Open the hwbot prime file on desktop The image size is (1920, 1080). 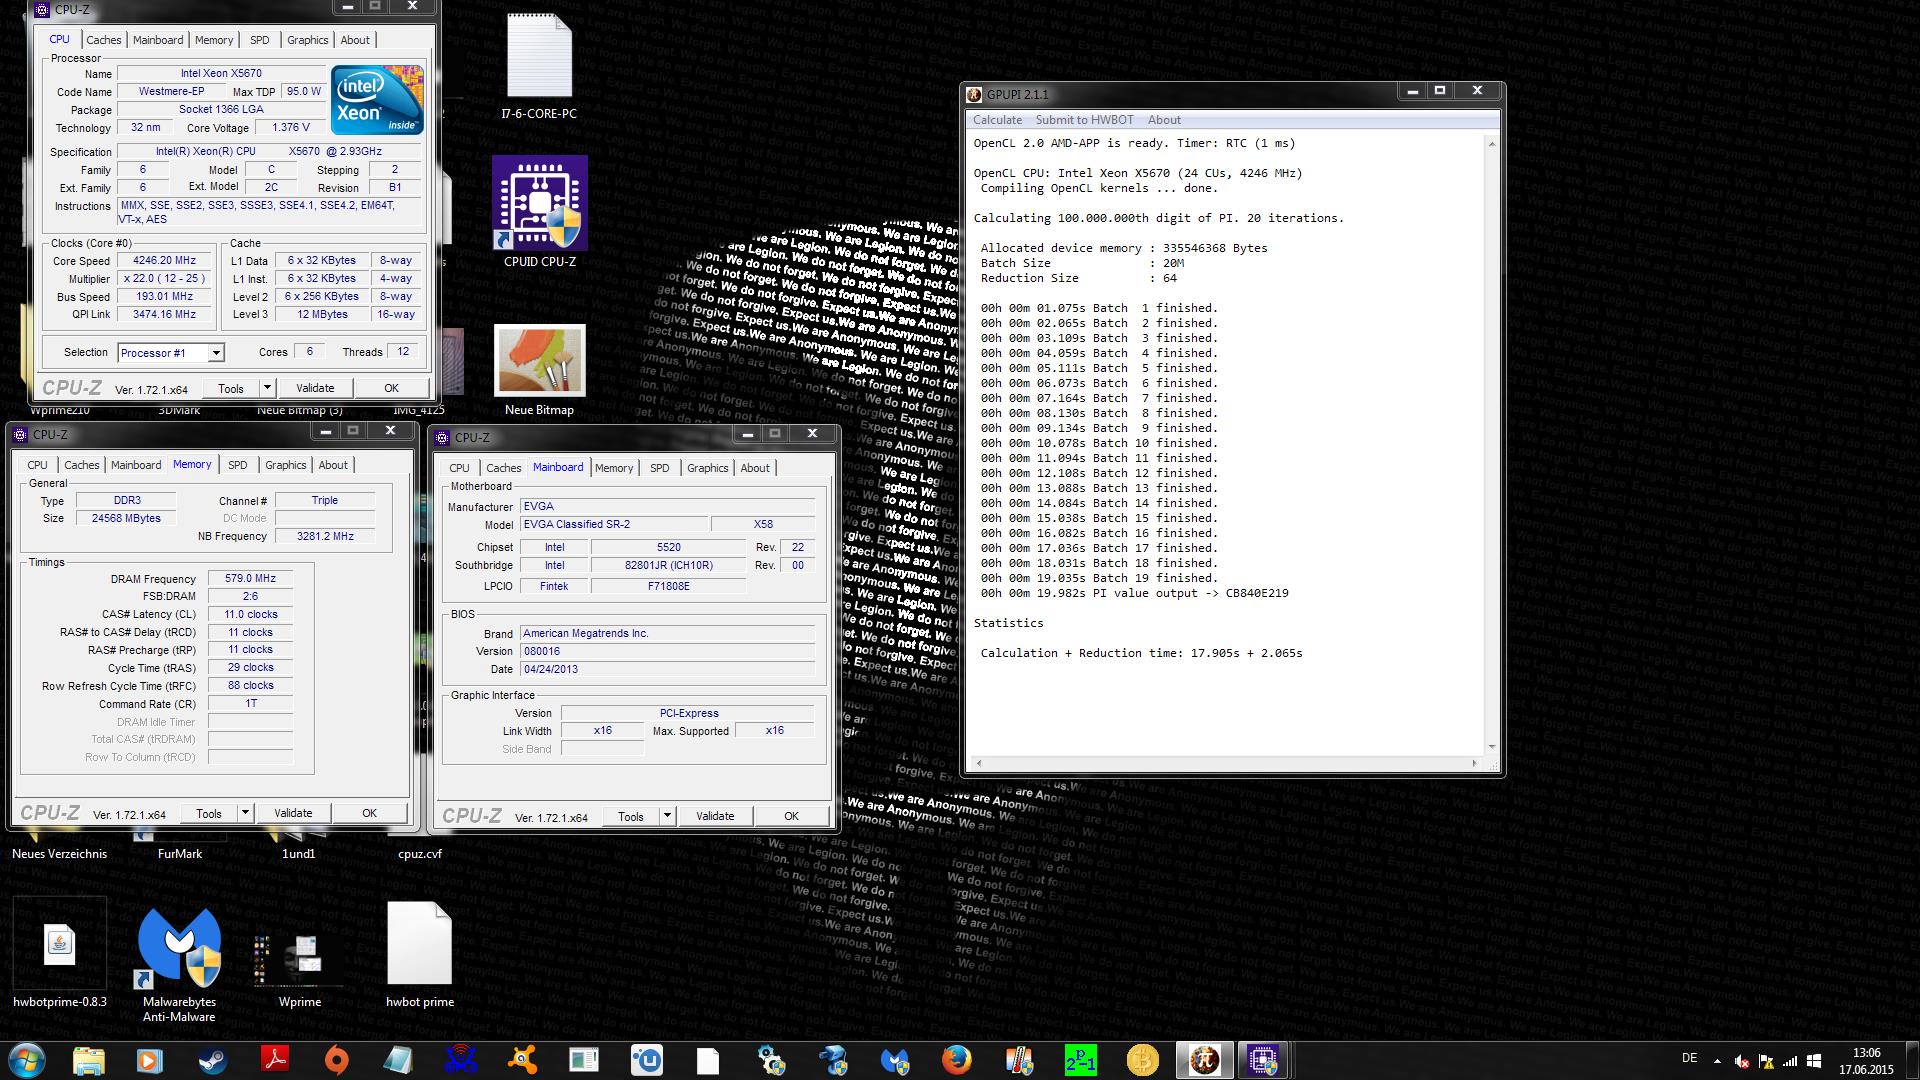coord(420,955)
